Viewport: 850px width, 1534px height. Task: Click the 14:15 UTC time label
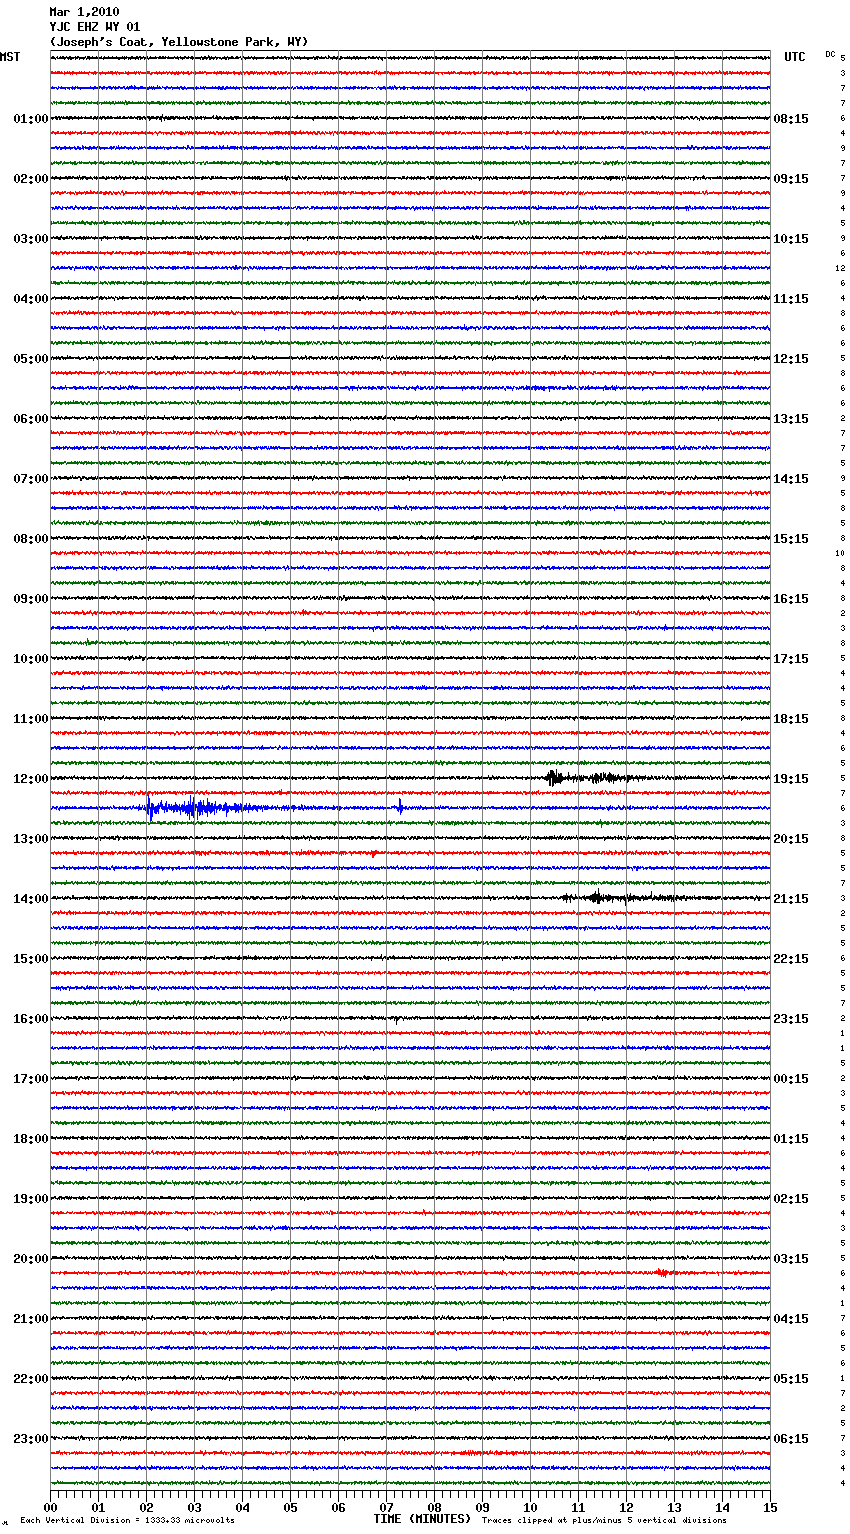[791, 479]
